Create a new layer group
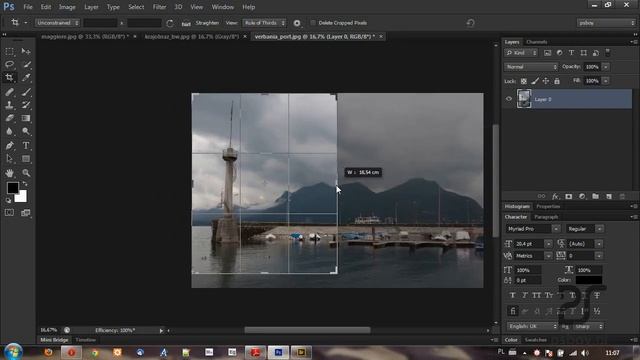This screenshot has width=640, height=360. coord(596,197)
